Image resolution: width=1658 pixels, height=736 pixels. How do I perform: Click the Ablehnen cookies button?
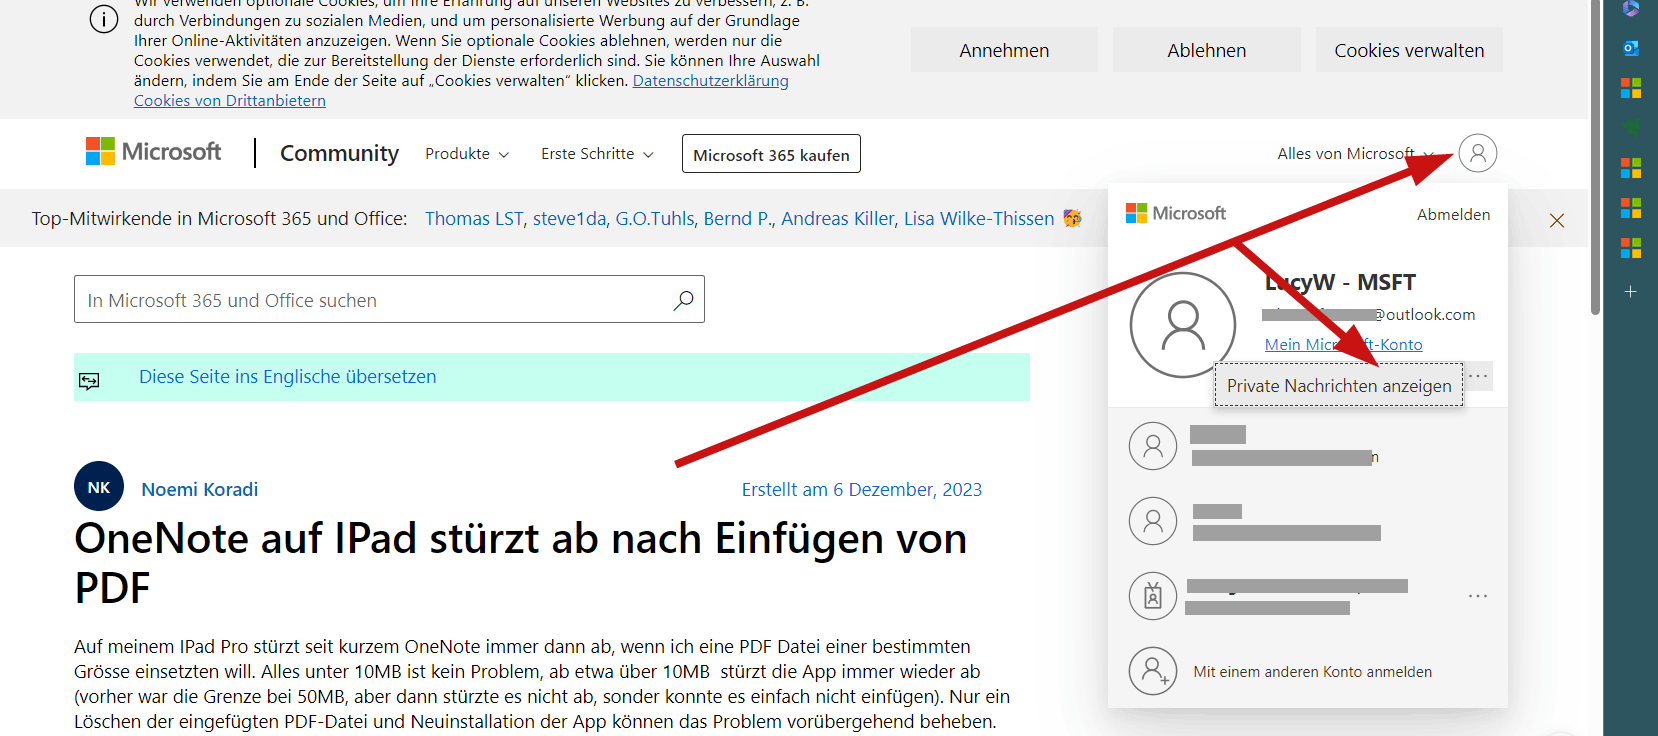(x=1207, y=50)
